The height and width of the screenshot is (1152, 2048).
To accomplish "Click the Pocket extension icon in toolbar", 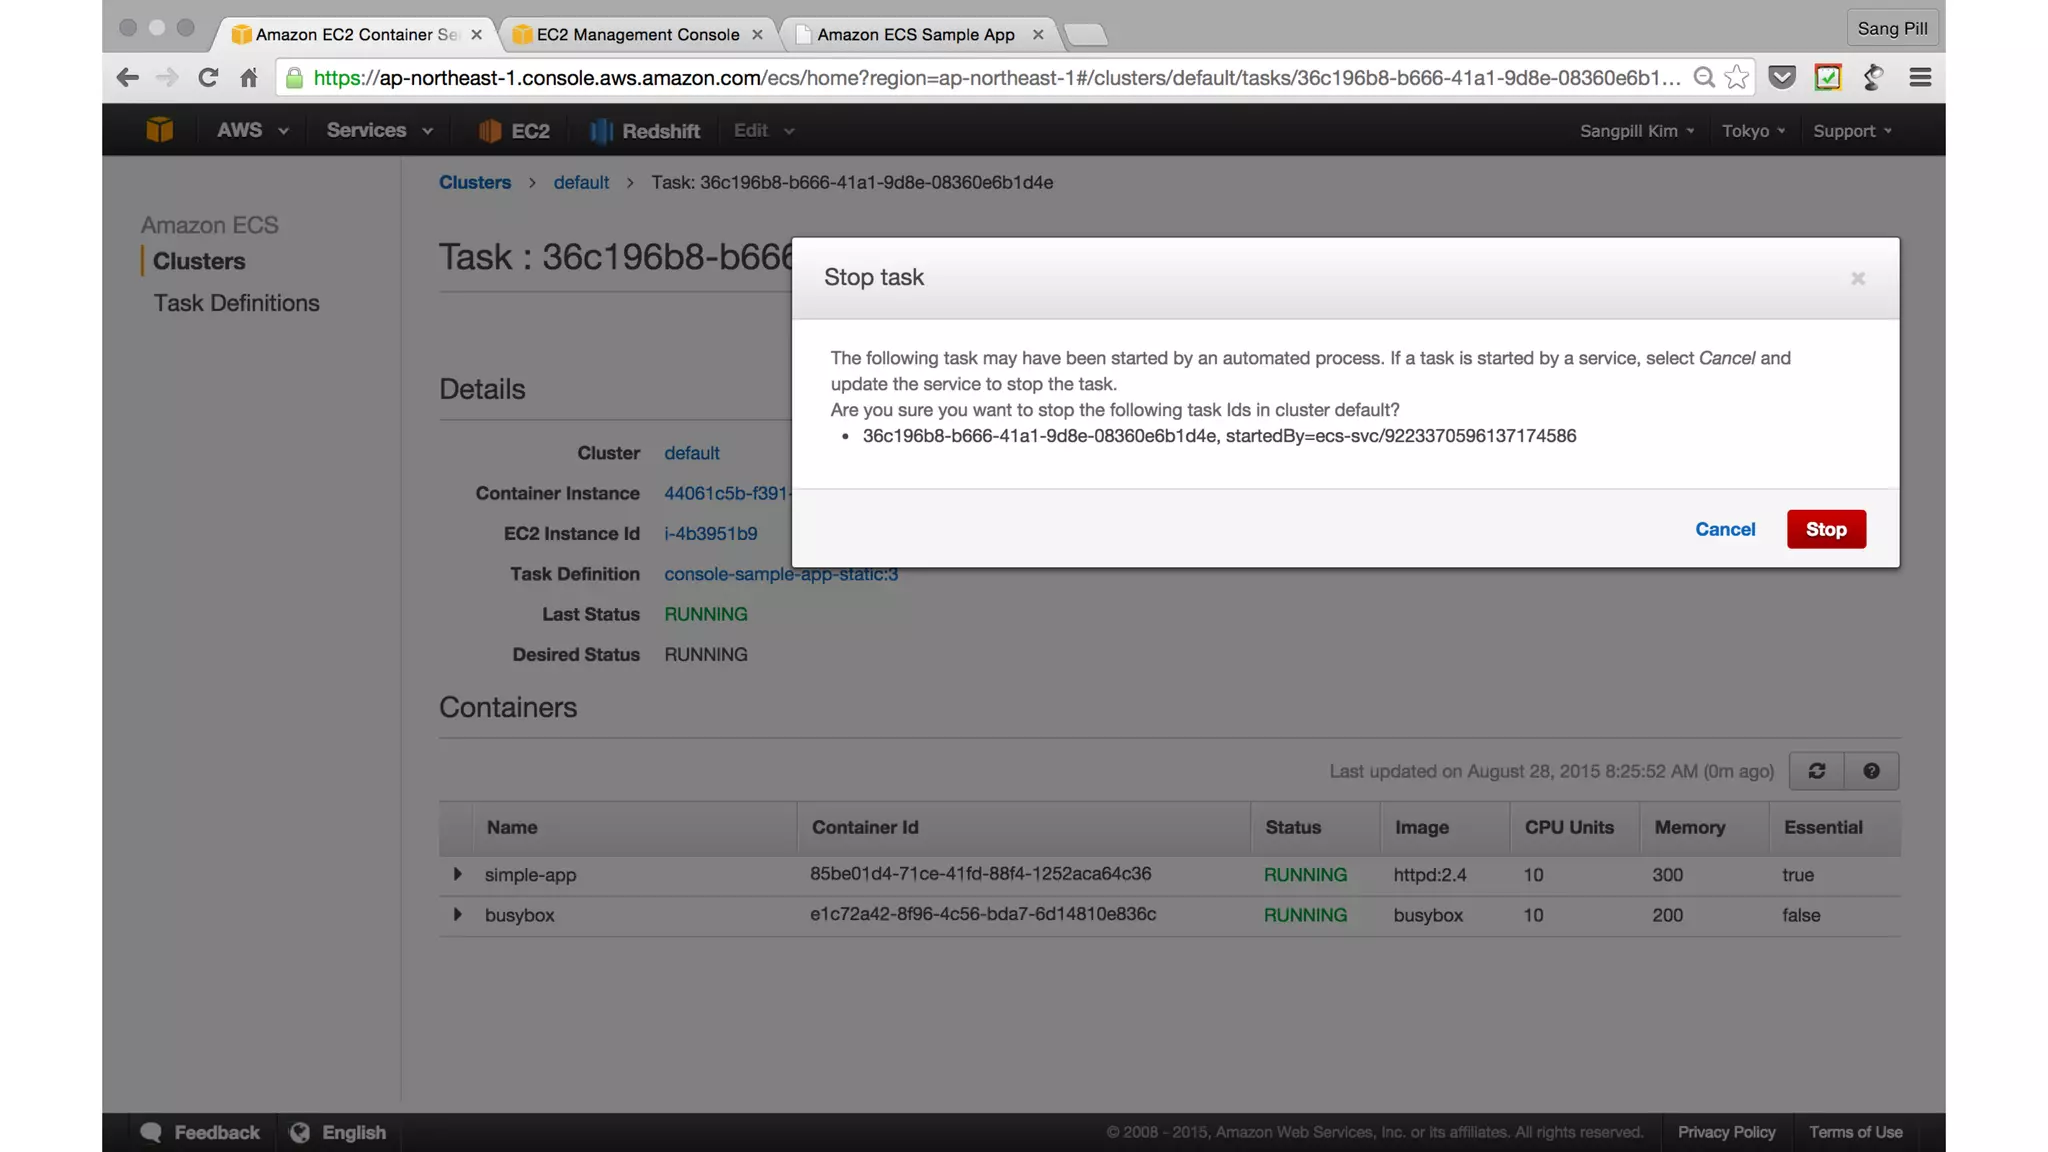I will click(1782, 78).
